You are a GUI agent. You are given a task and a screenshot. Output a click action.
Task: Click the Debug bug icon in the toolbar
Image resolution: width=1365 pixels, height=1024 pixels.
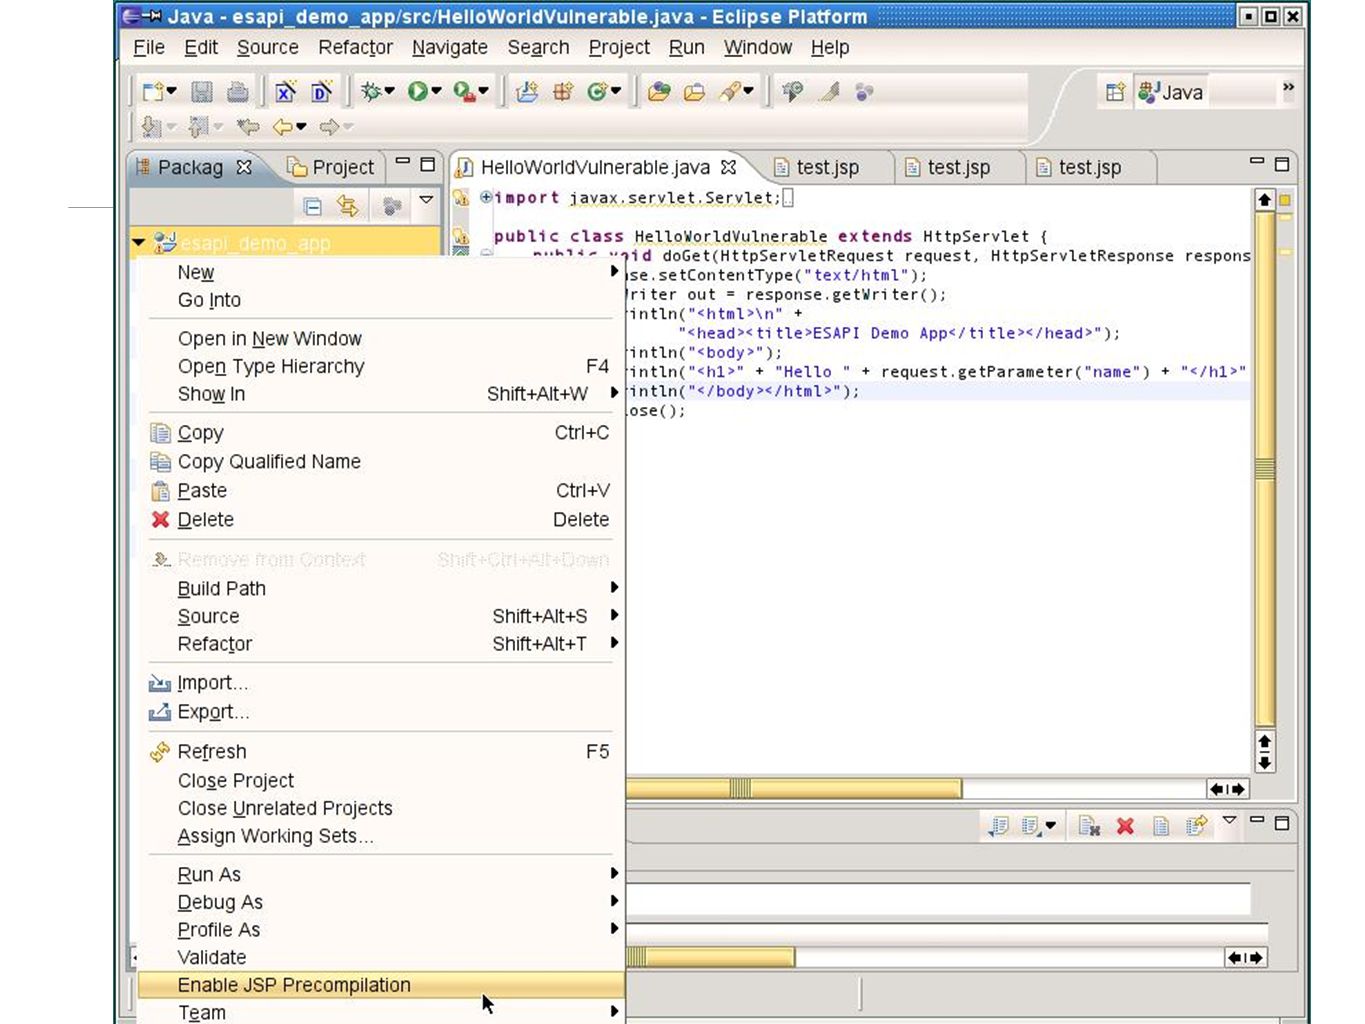(370, 92)
